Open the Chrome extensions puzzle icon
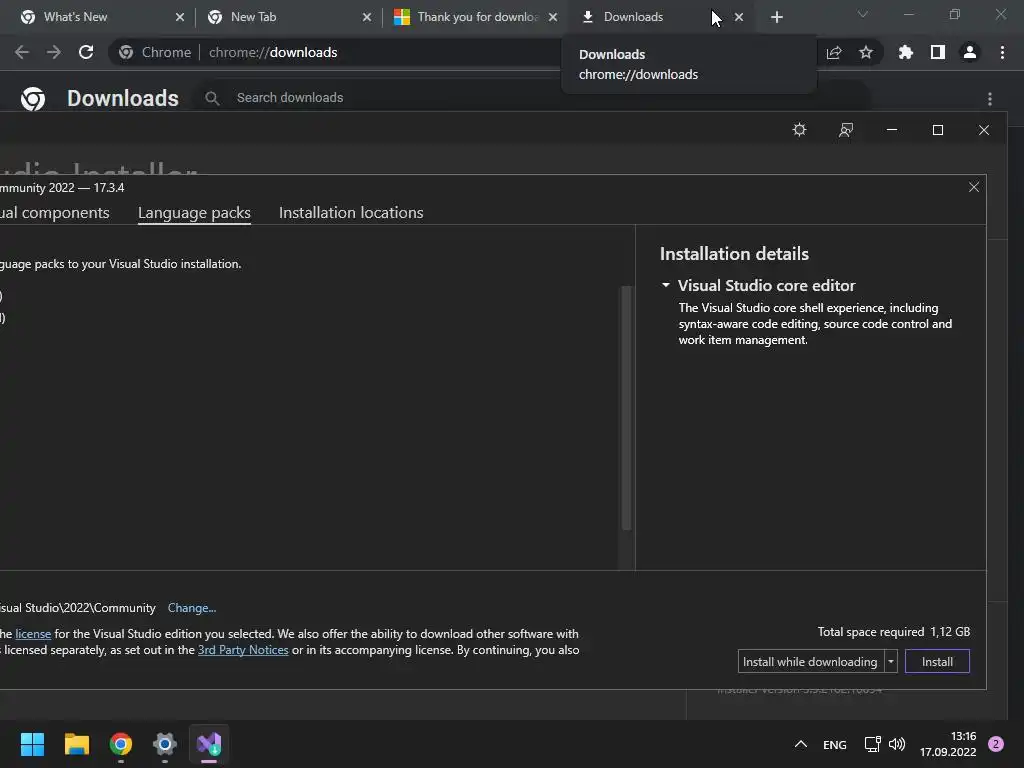Viewport: 1024px width, 768px height. click(905, 52)
